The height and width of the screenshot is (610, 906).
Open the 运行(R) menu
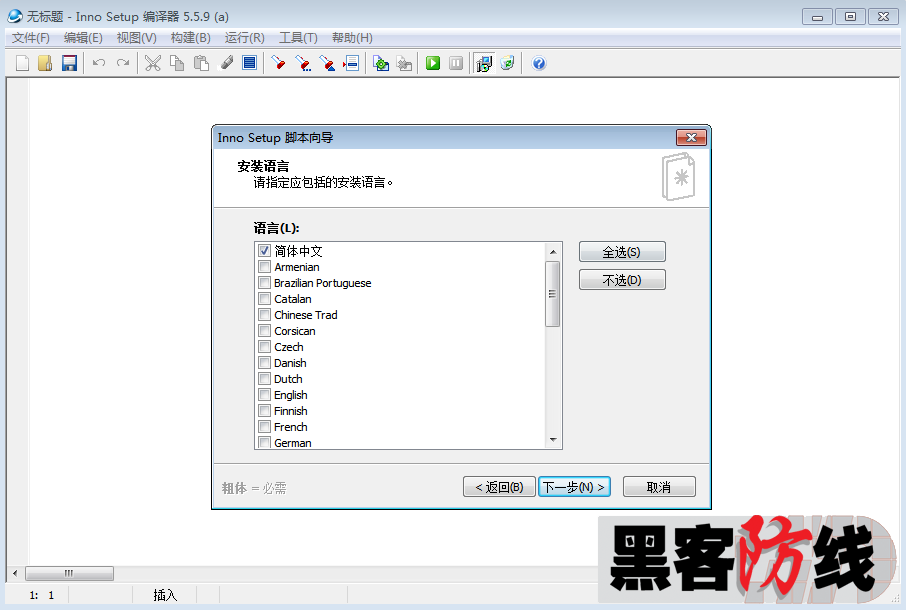point(244,38)
